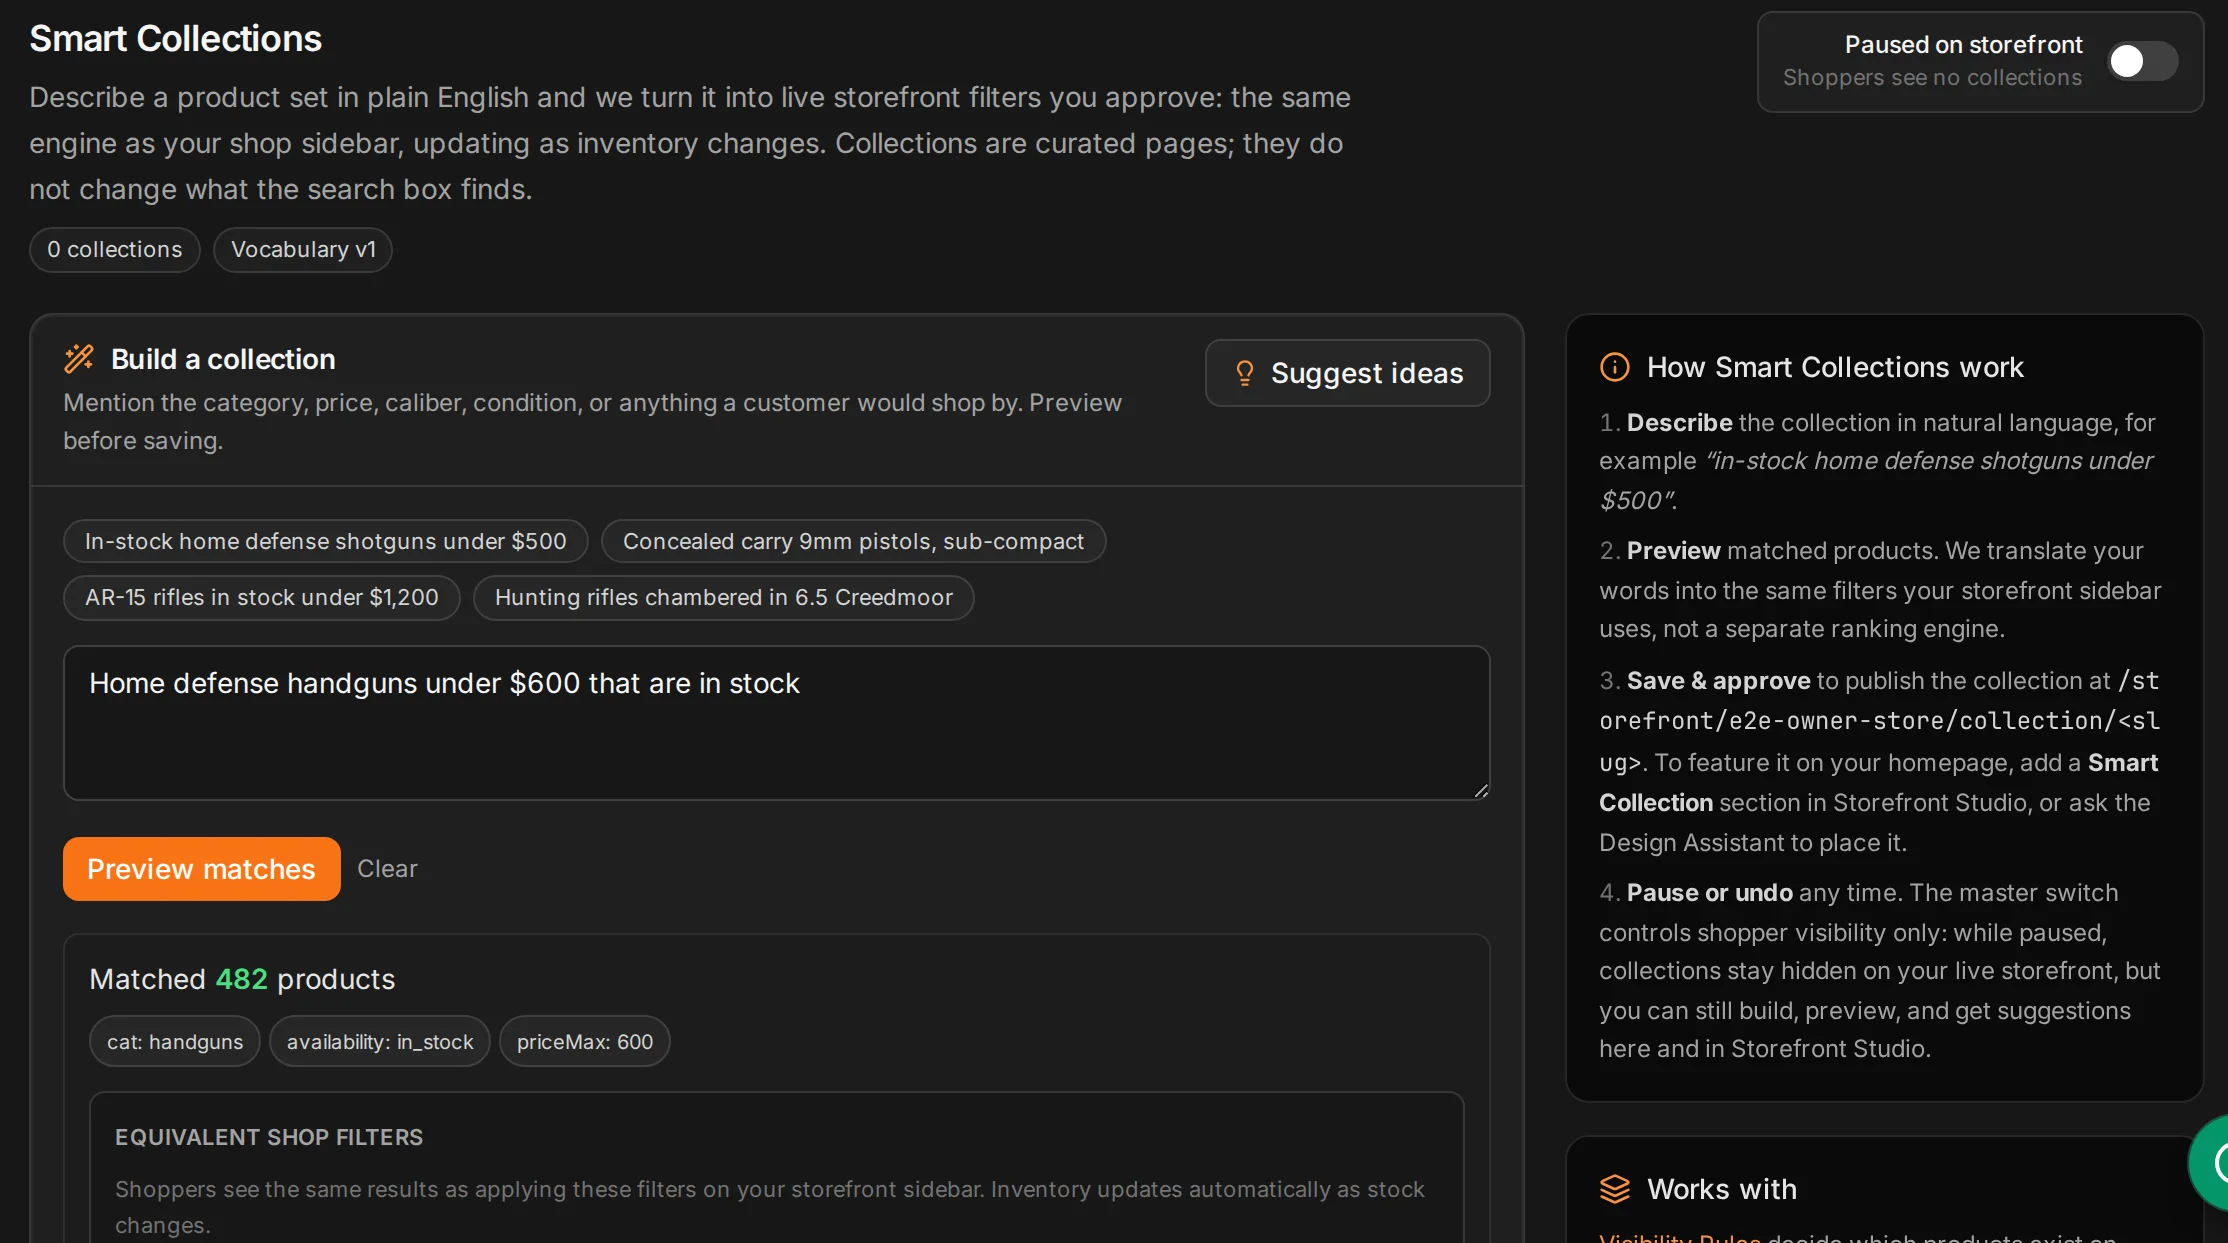
Task: Click the Vocabulary v1 badge
Action: tap(303, 250)
